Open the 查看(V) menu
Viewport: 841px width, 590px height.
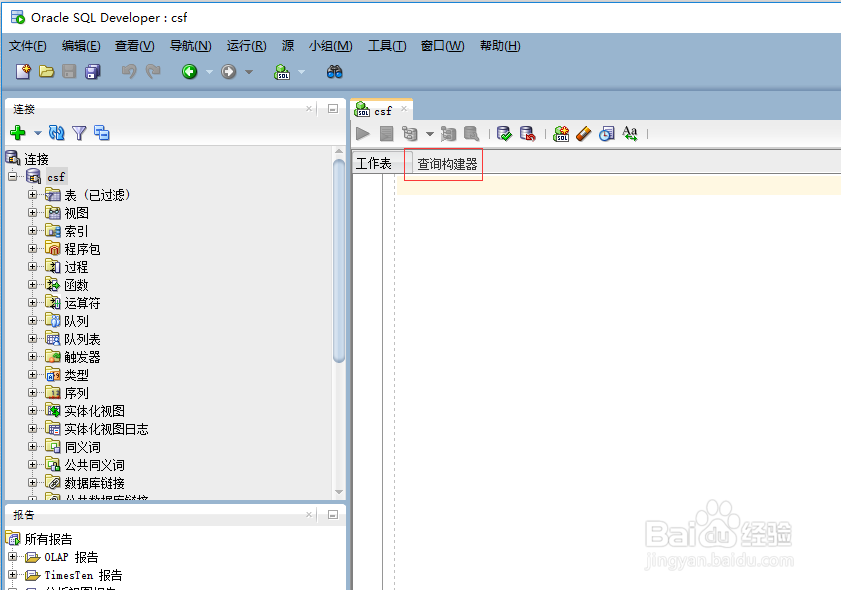coord(135,46)
